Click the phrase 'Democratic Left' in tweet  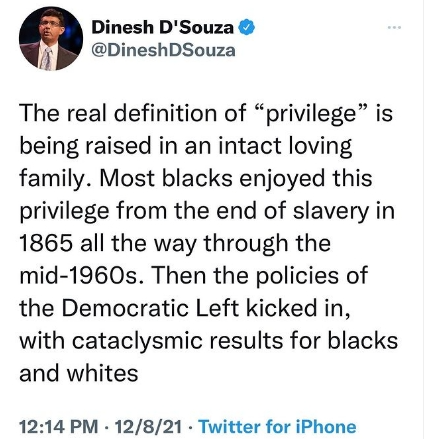(x=150, y=308)
